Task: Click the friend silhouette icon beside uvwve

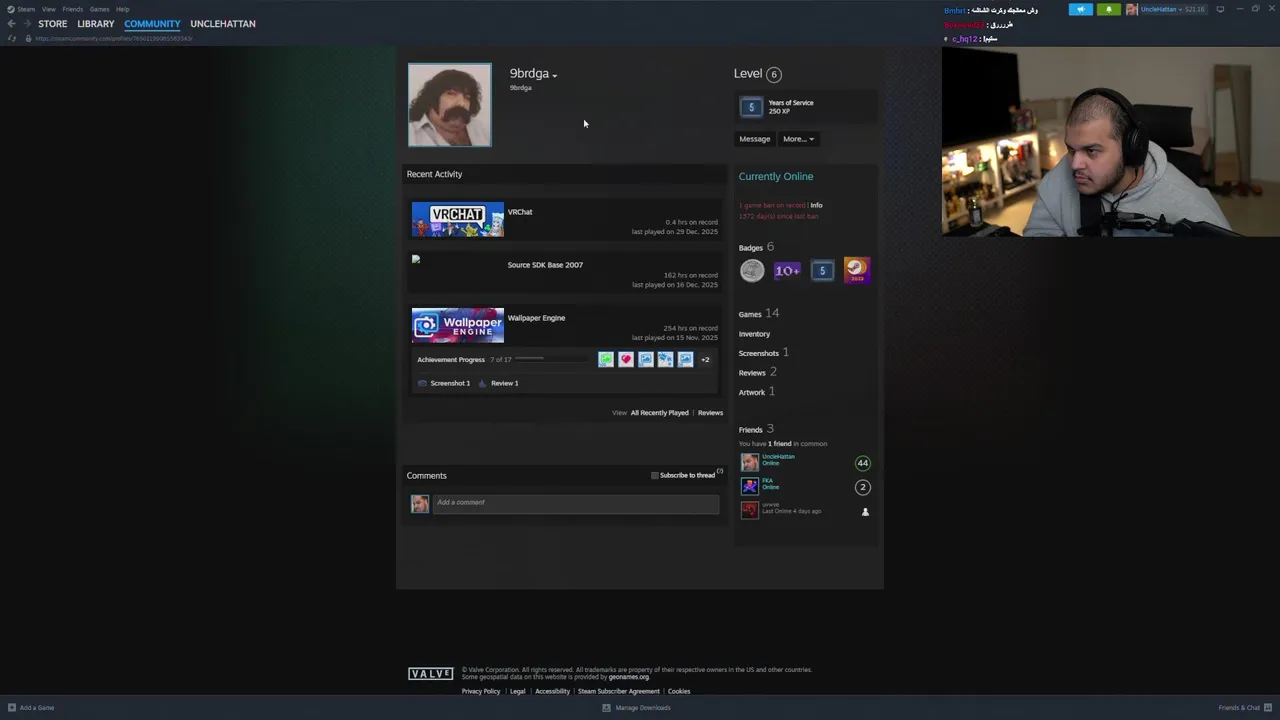Action: (x=865, y=512)
